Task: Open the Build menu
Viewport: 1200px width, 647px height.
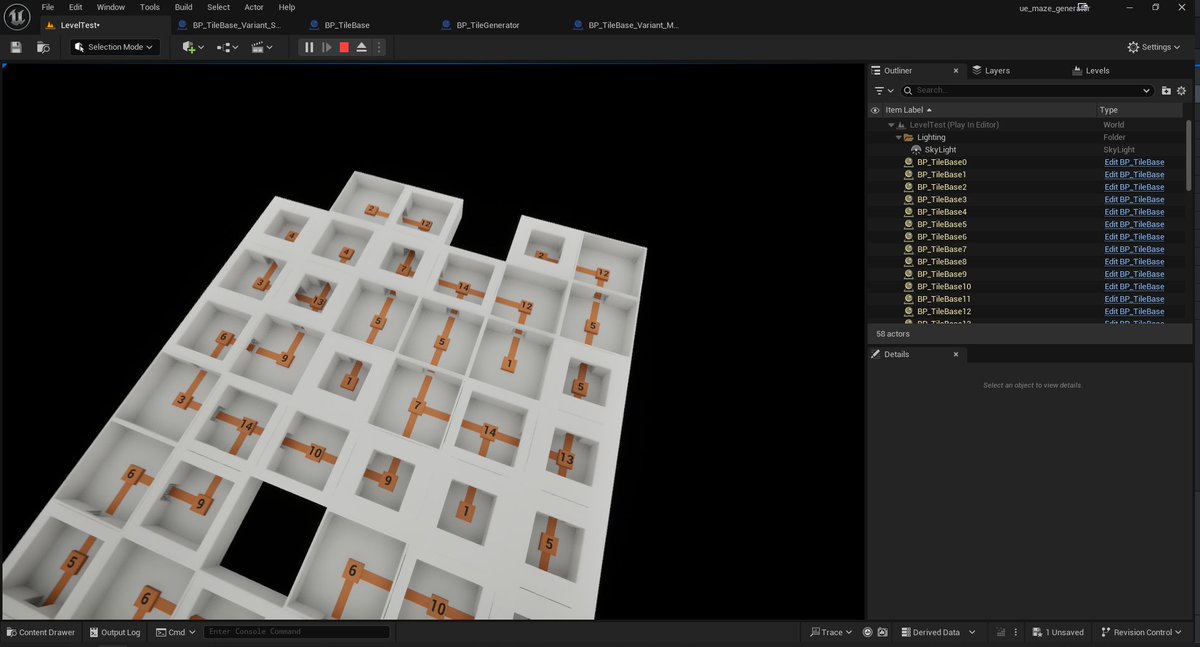Action: coord(183,7)
